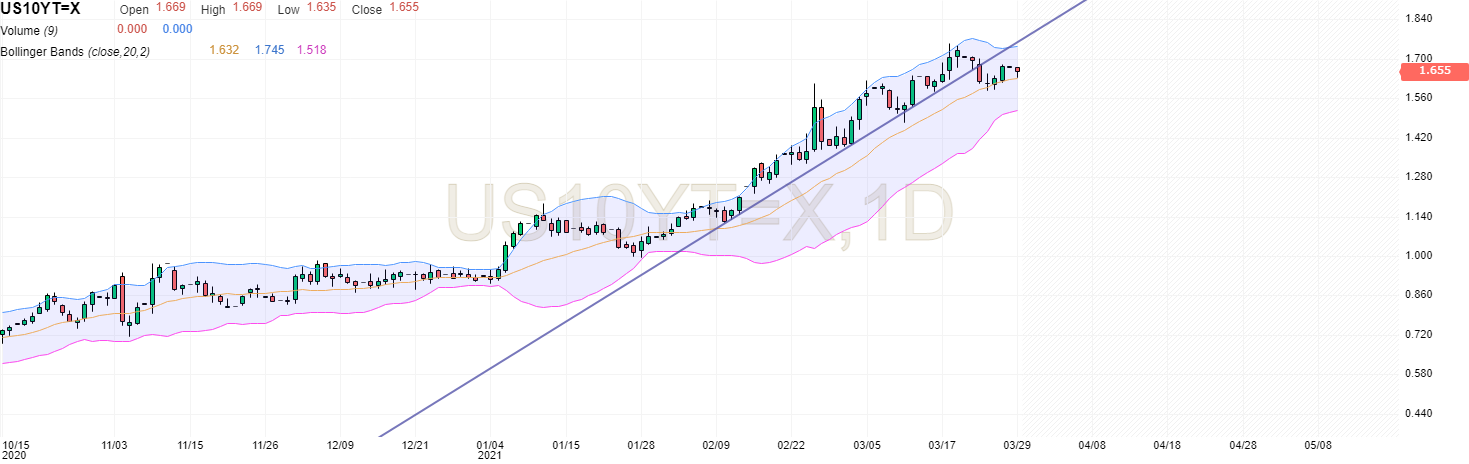Click the 12/21 date on time axis
The height and width of the screenshot is (464, 1469).
415,444
